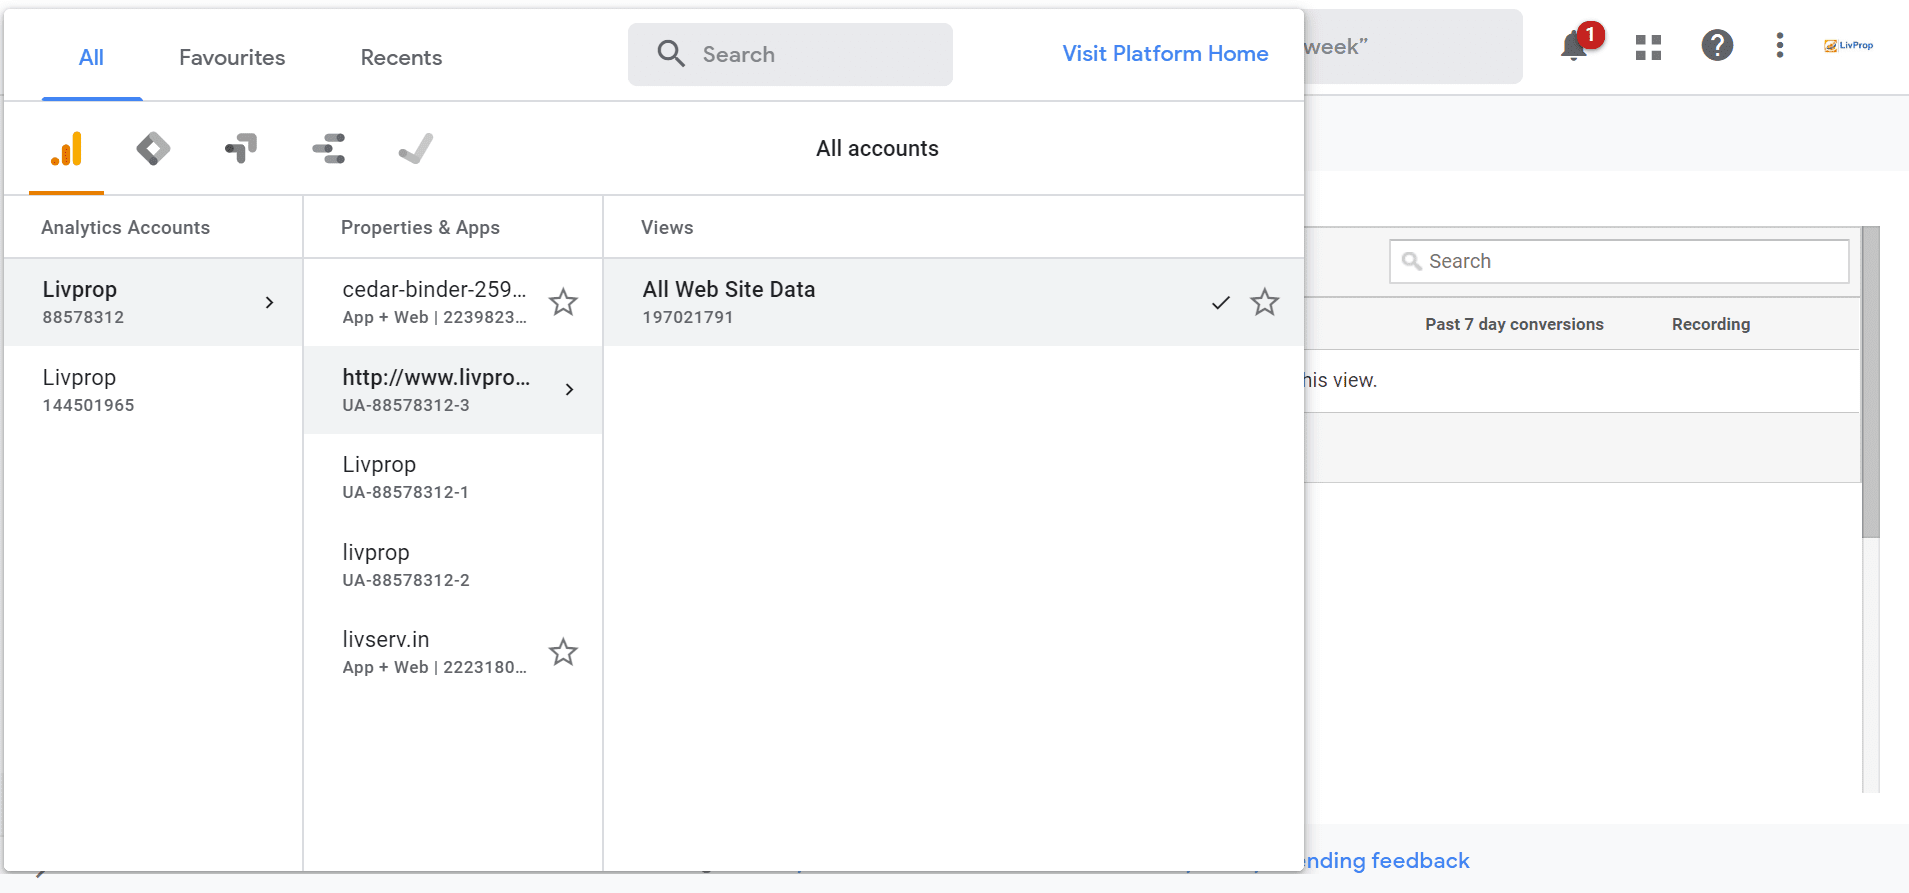The width and height of the screenshot is (1909, 893).
Task: Favourite the All Web Site Data view
Action: (1264, 302)
